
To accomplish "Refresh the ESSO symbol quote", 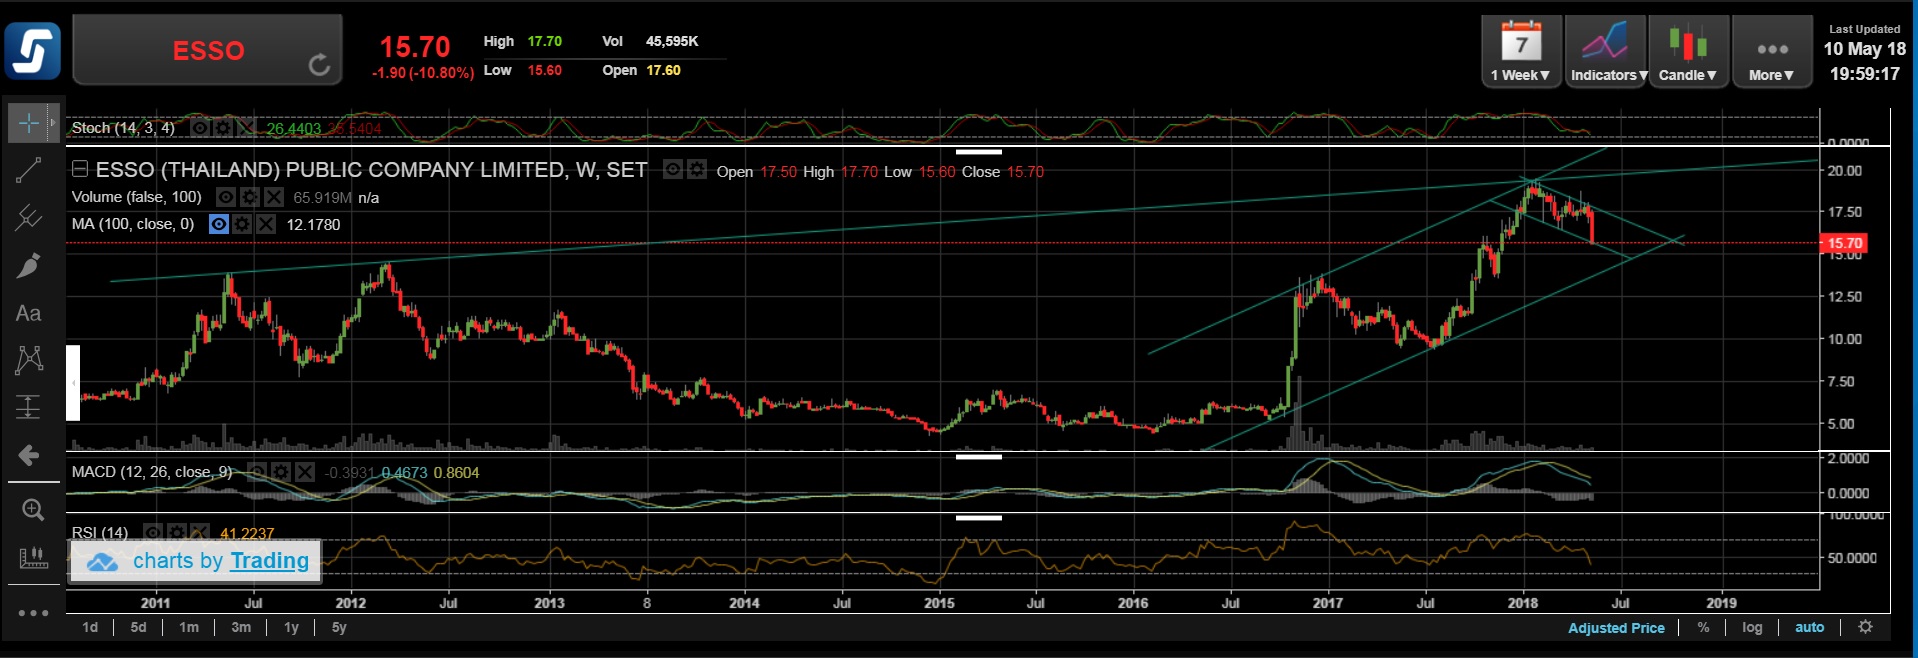I will tap(319, 65).
